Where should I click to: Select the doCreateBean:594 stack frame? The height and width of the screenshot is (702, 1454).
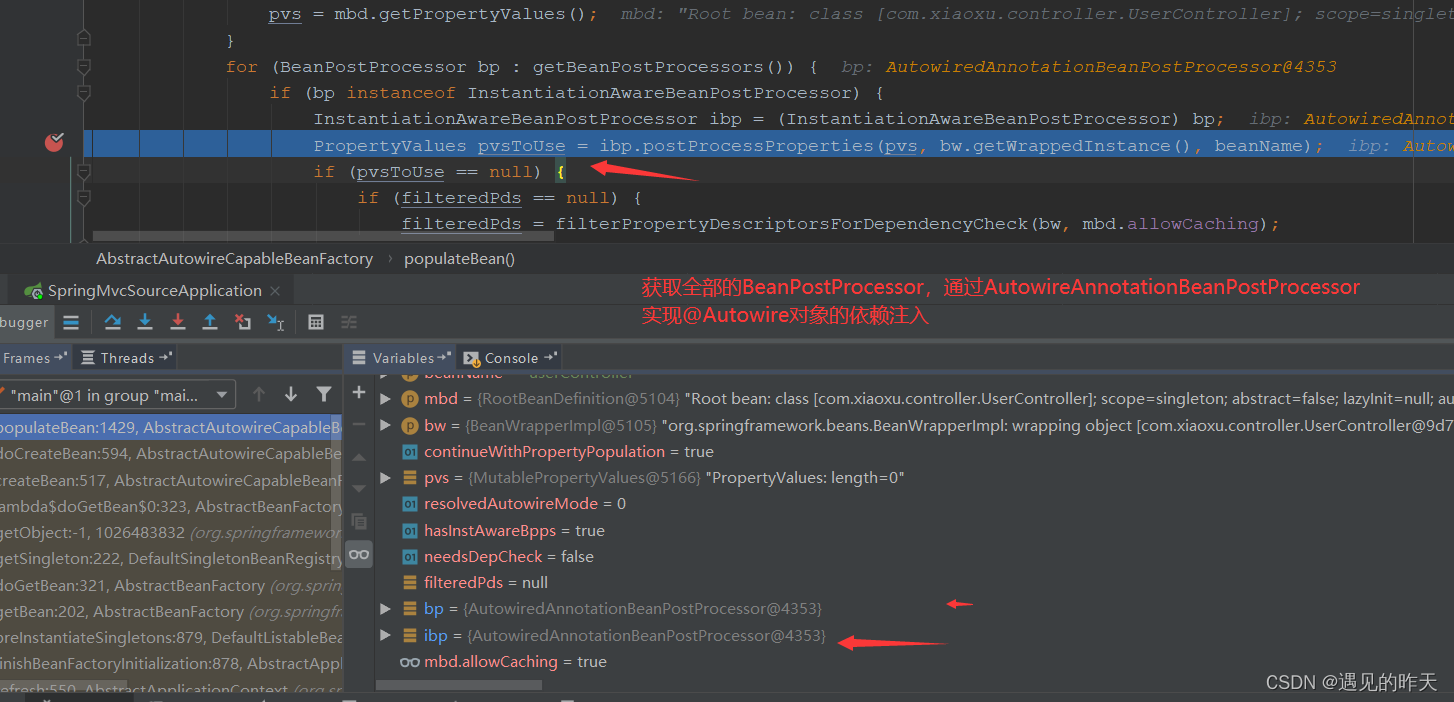coord(171,454)
